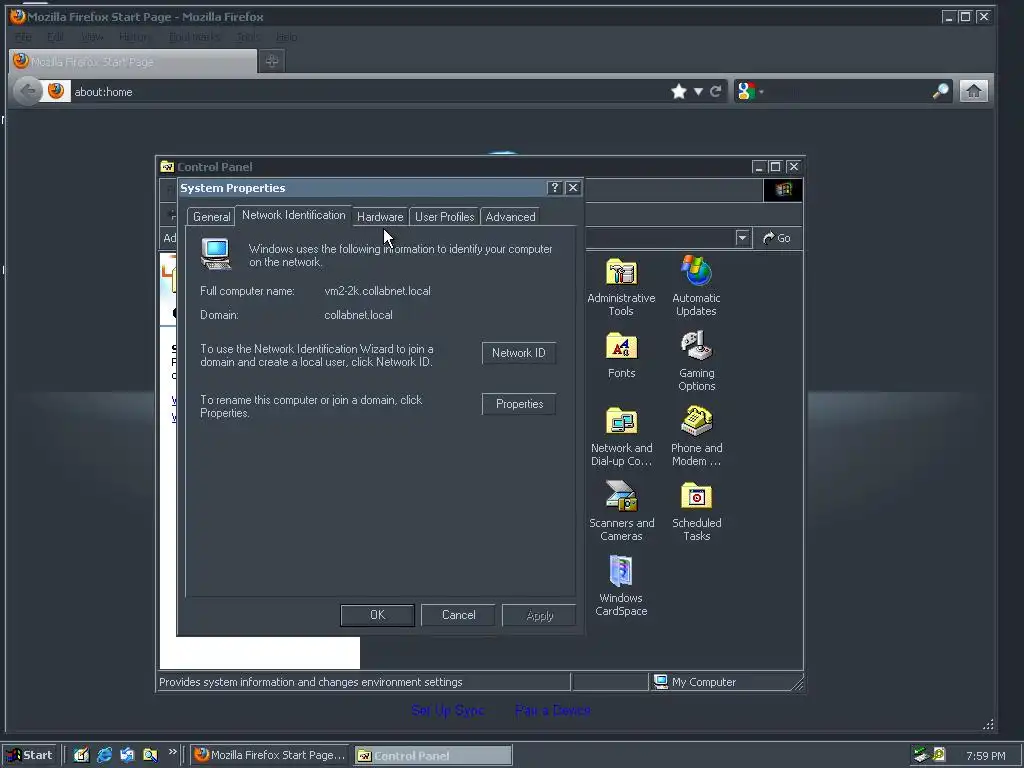Screen dimensions: 1024x768
Task: Open Gaming Options icon
Action: point(696,361)
